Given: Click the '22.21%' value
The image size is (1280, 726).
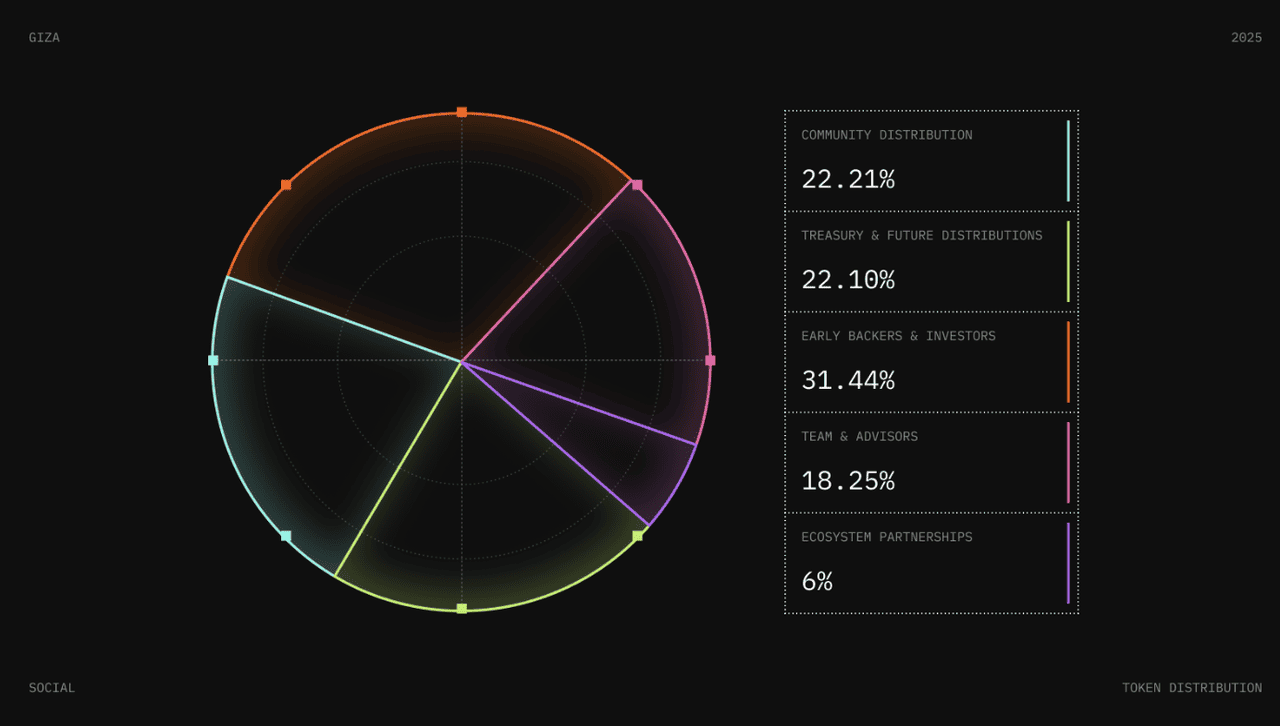Looking at the screenshot, I should pyautogui.click(x=848, y=180).
